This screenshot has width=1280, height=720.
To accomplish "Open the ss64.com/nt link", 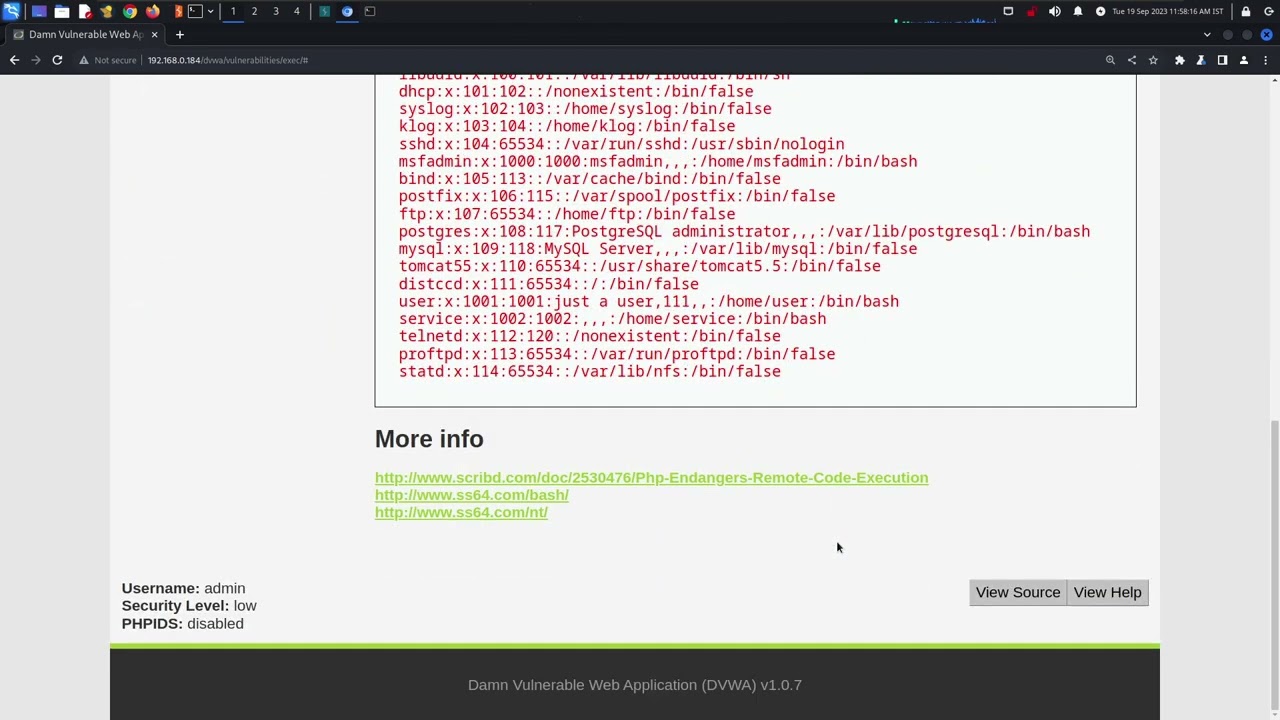I will click(461, 512).
